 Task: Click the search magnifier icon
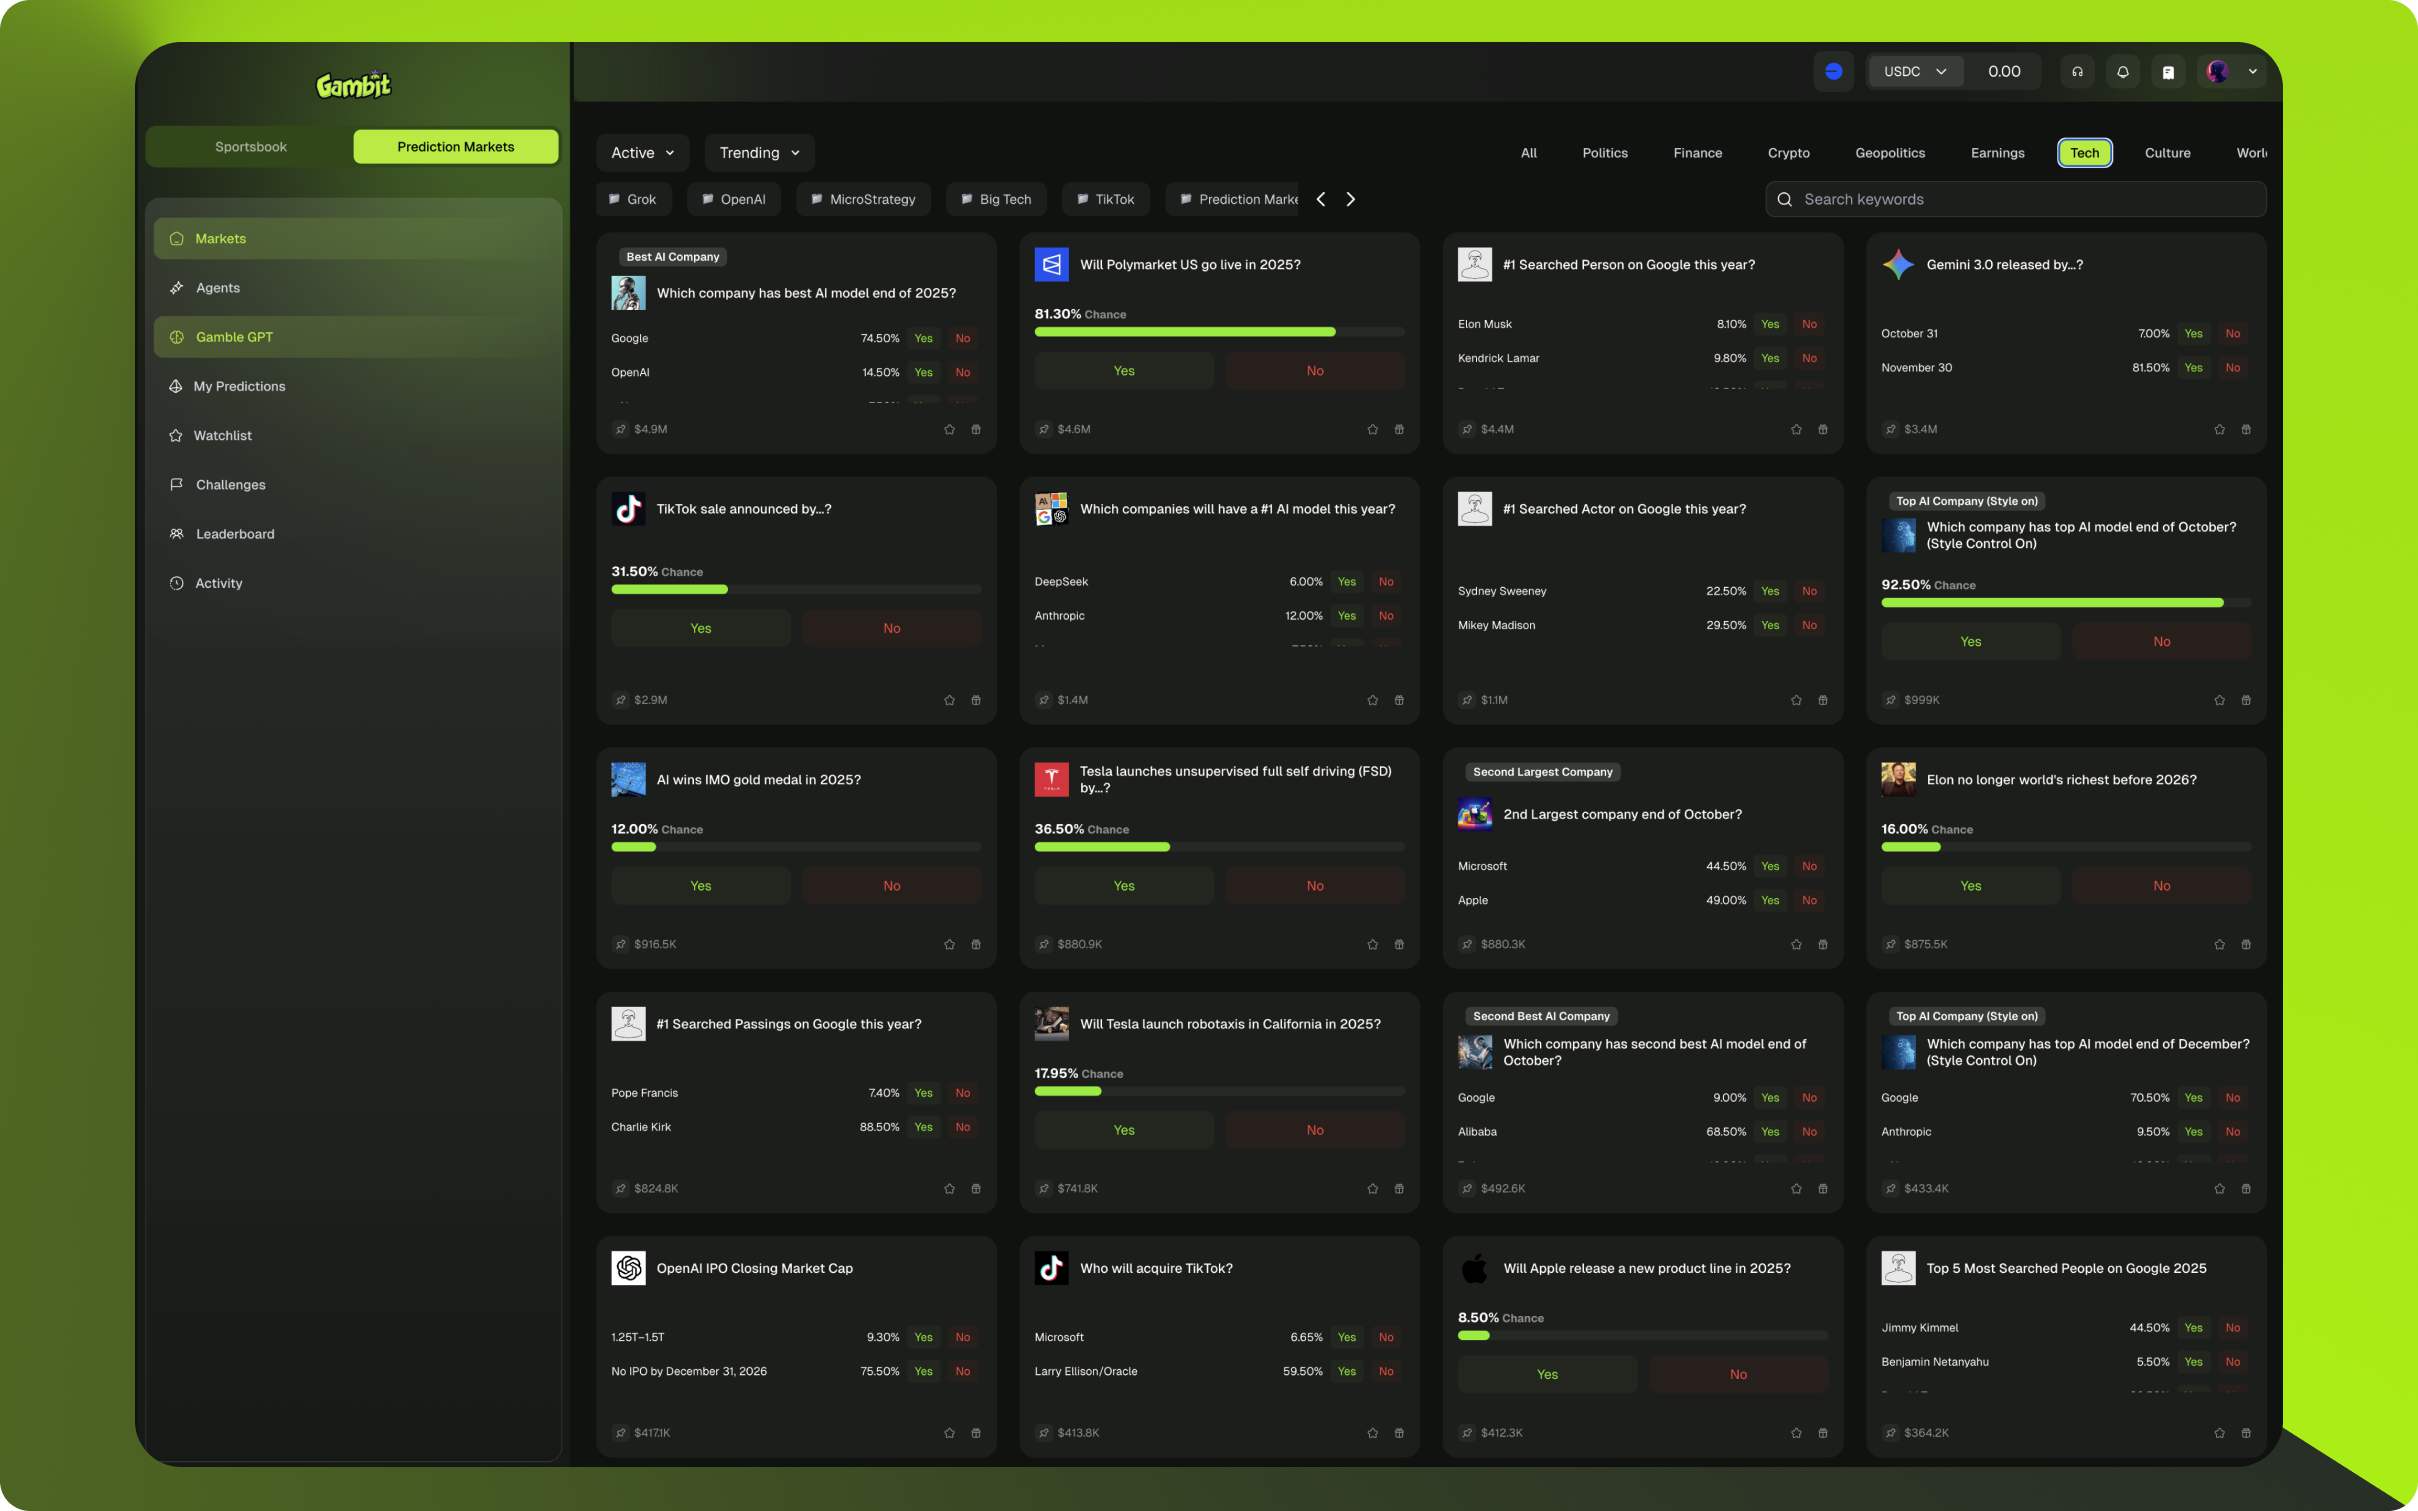(1784, 199)
